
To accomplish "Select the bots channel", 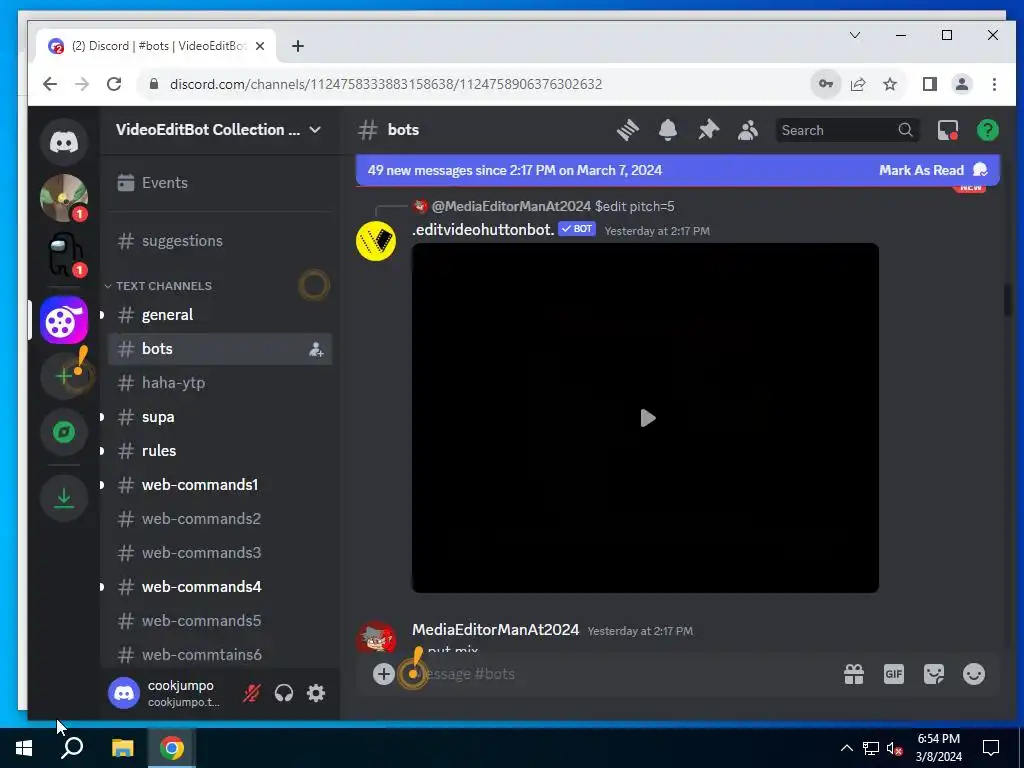I will click(x=219, y=349).
